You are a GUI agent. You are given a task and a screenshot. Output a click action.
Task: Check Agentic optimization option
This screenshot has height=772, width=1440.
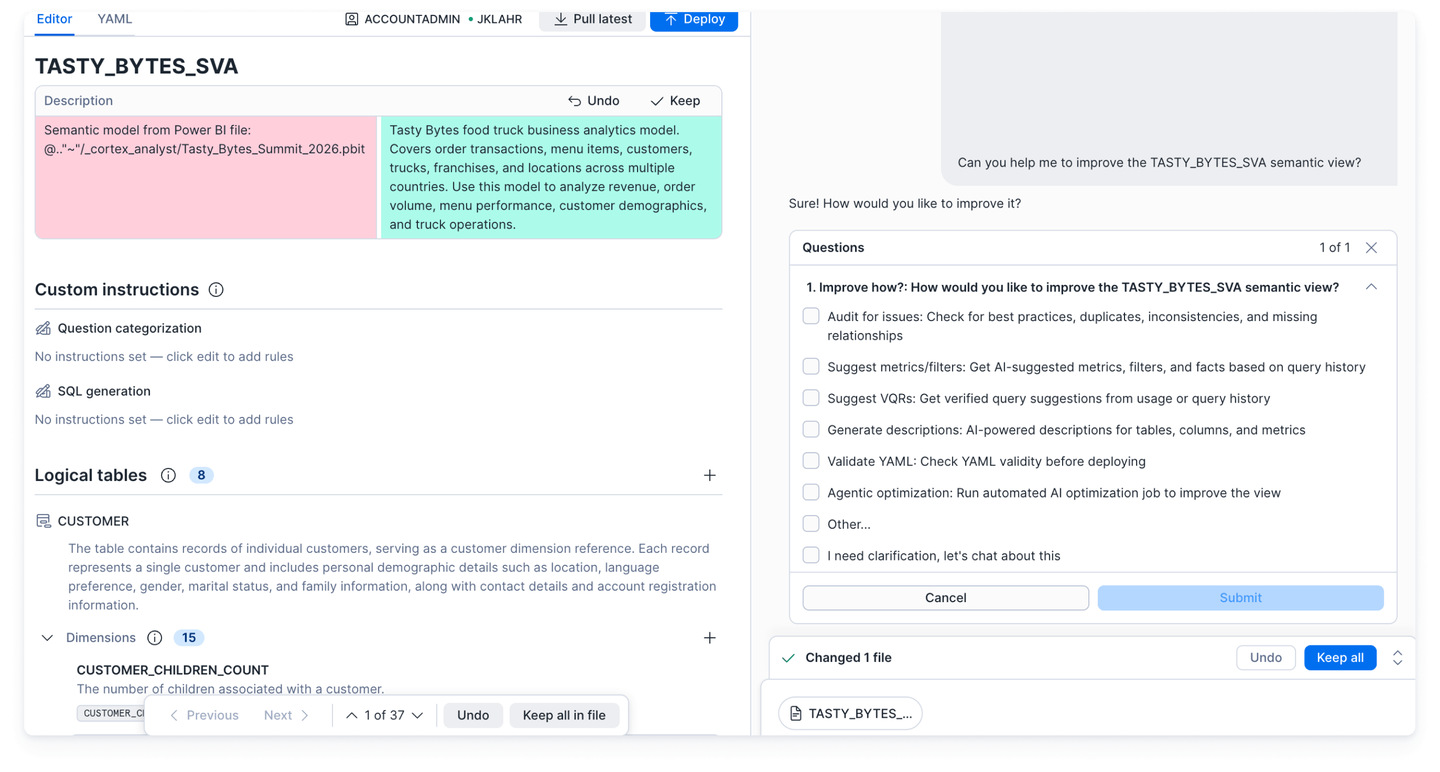[x=811, y=493]
